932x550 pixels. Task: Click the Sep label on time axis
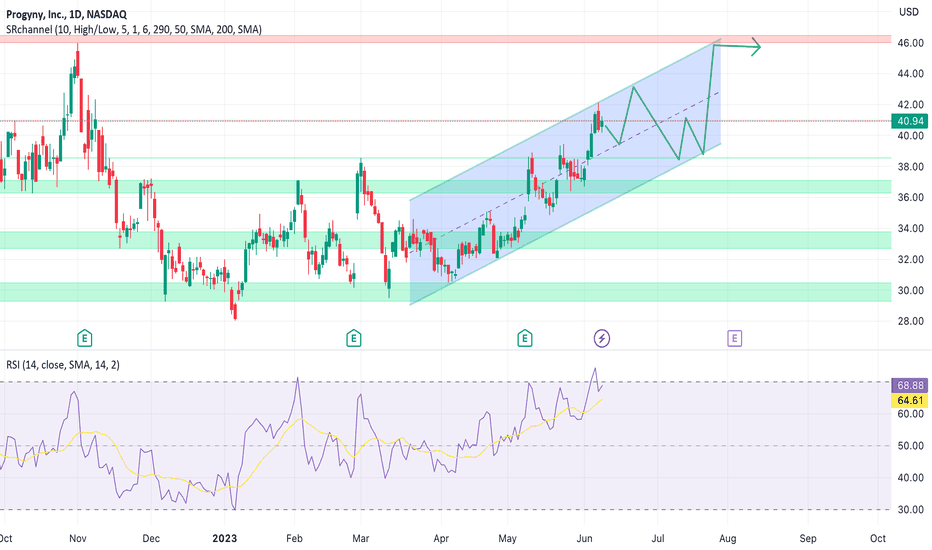[808, 538]
